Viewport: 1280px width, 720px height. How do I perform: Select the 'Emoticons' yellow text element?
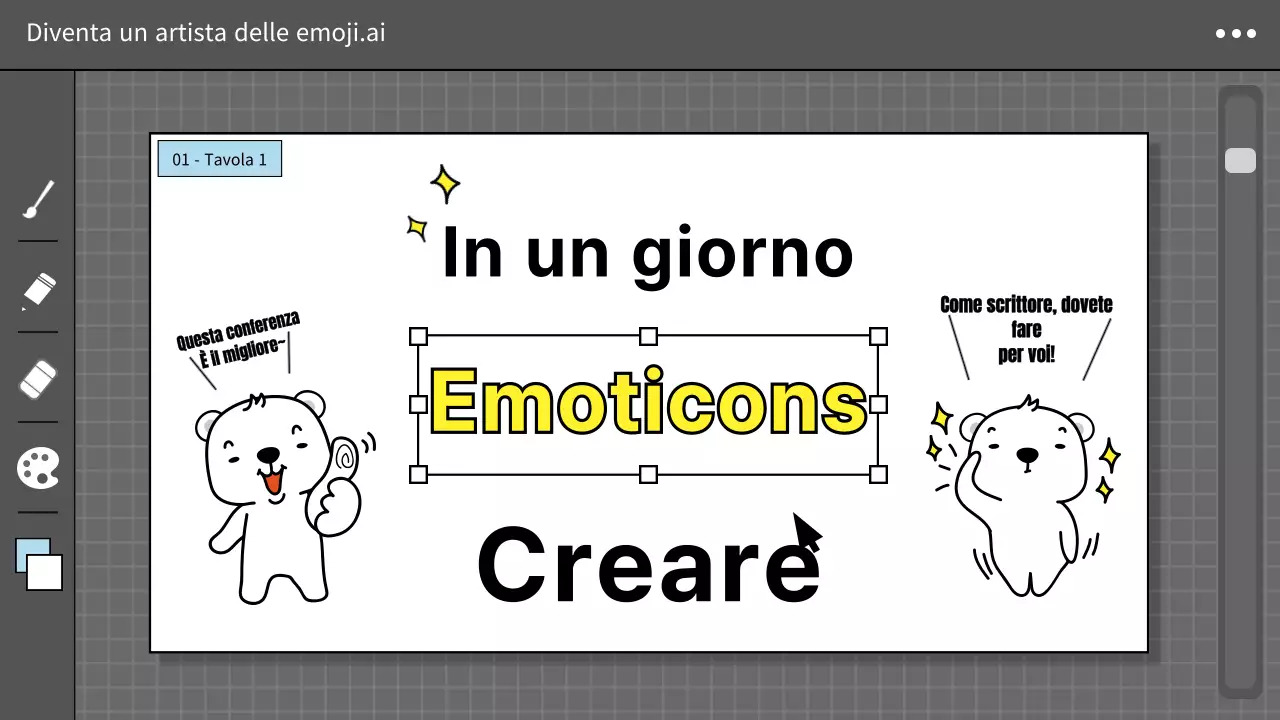point(648,404)
